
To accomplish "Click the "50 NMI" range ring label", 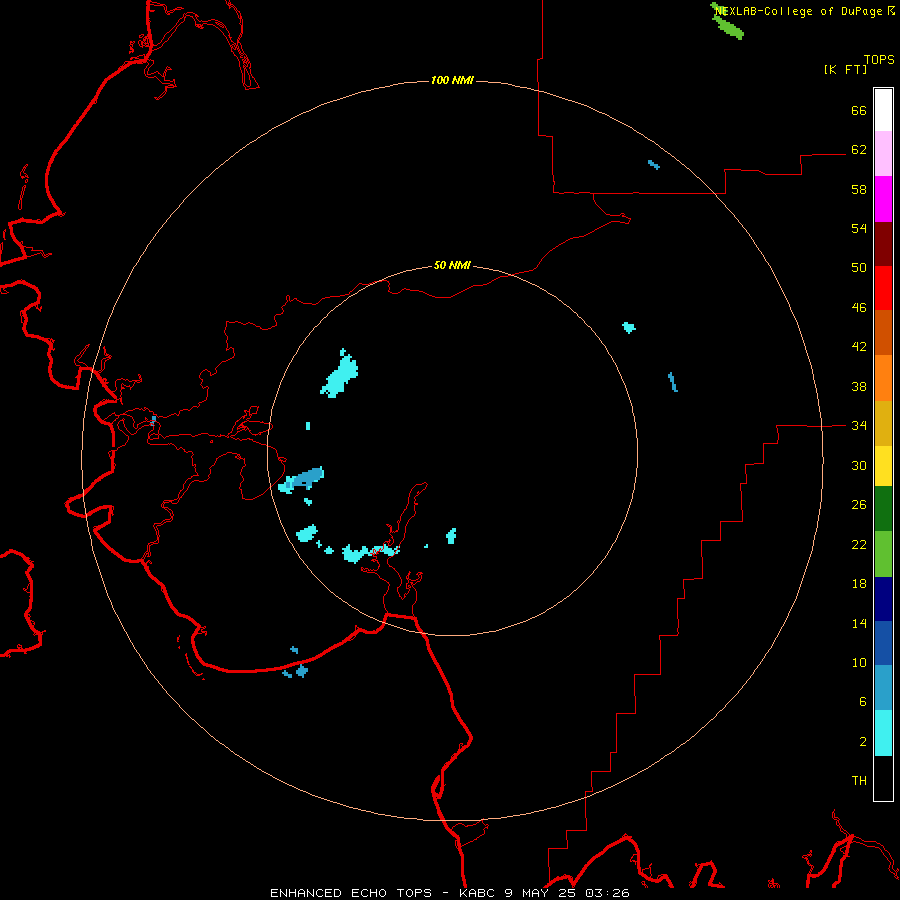I will click(x=452, y=265).
